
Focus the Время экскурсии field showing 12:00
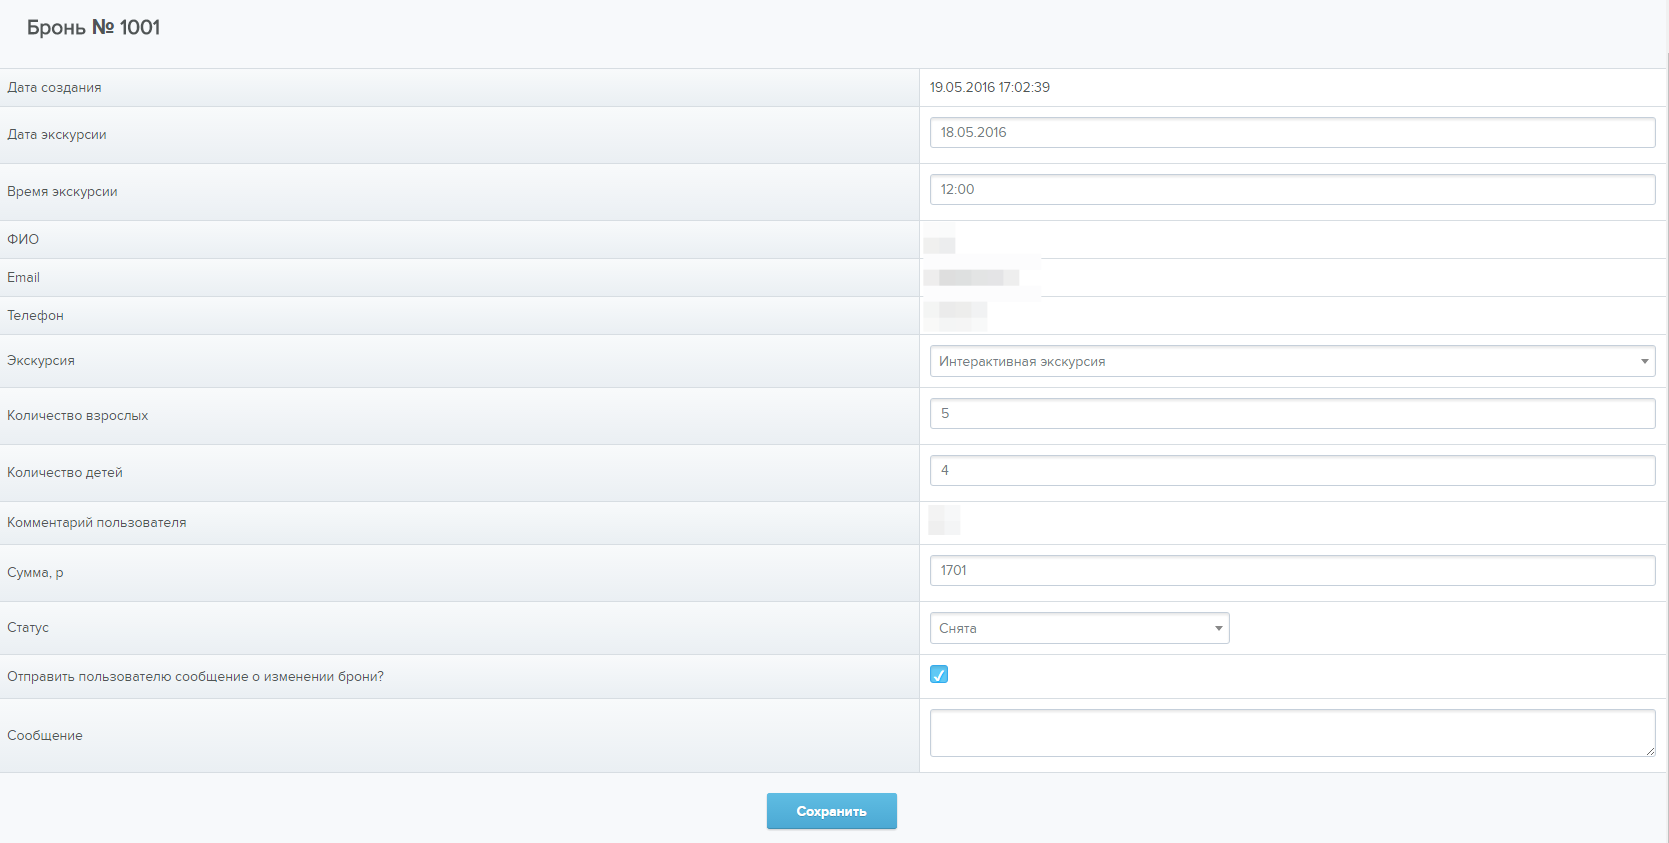[x=1291, y=190]
